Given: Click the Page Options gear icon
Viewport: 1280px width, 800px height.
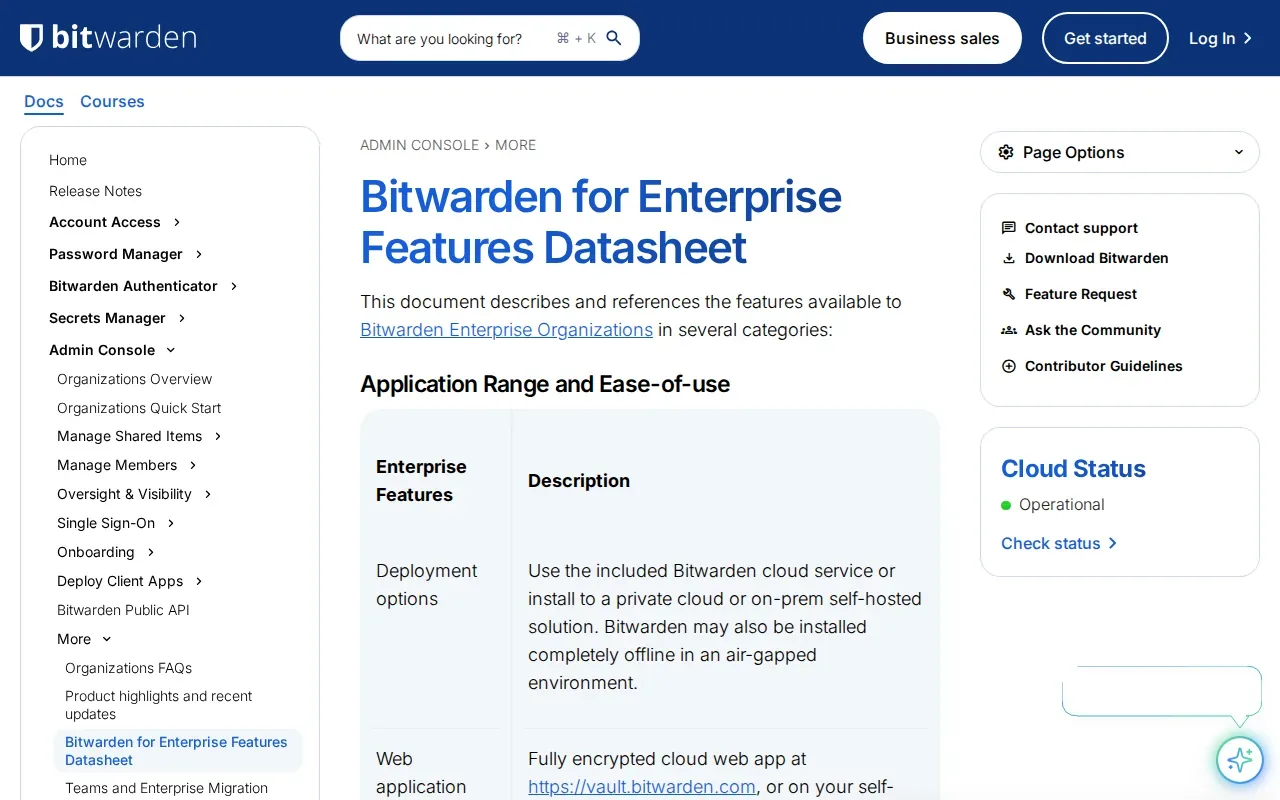Looking at the screenshot, I should point(1006,152).
